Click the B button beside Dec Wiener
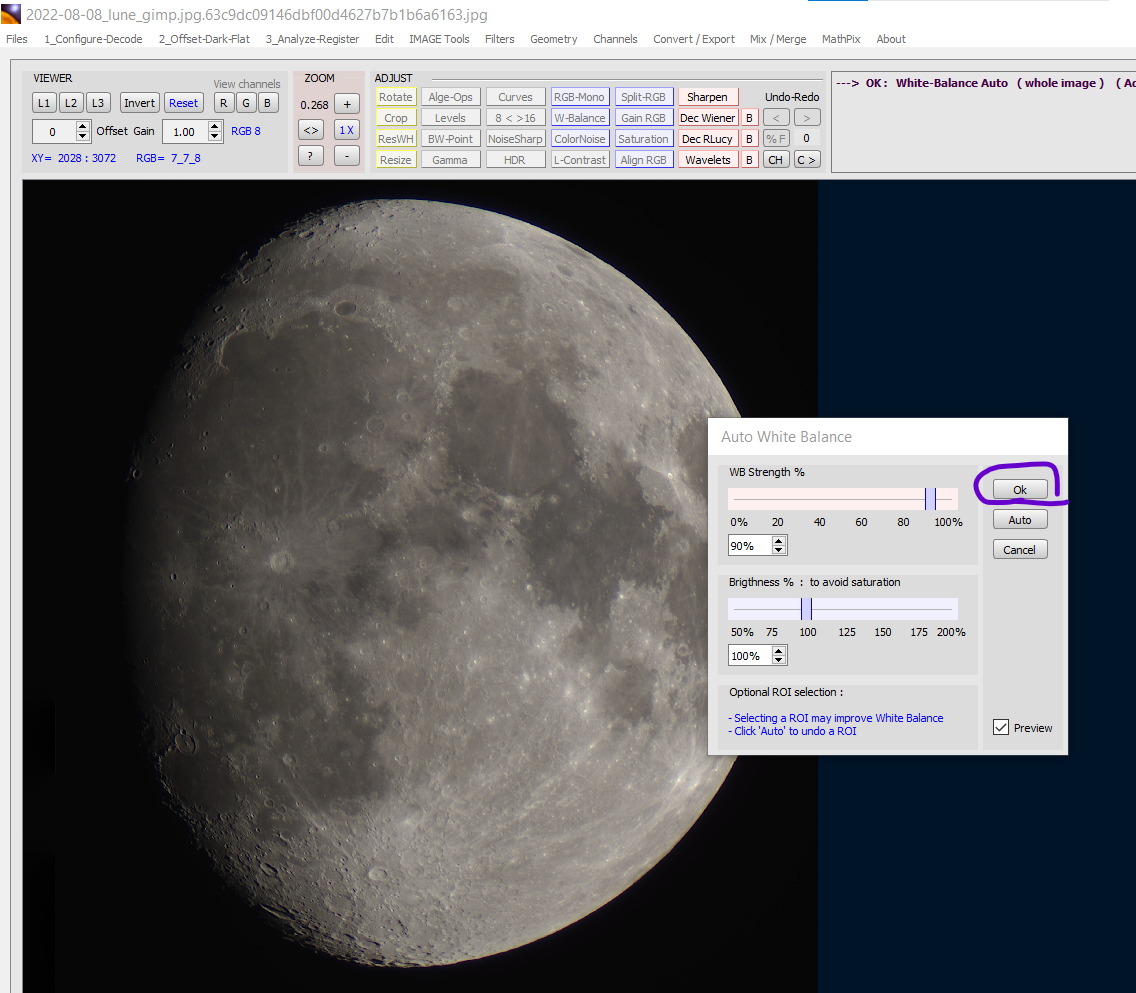1136x993 pixels. tap(749, 118)
